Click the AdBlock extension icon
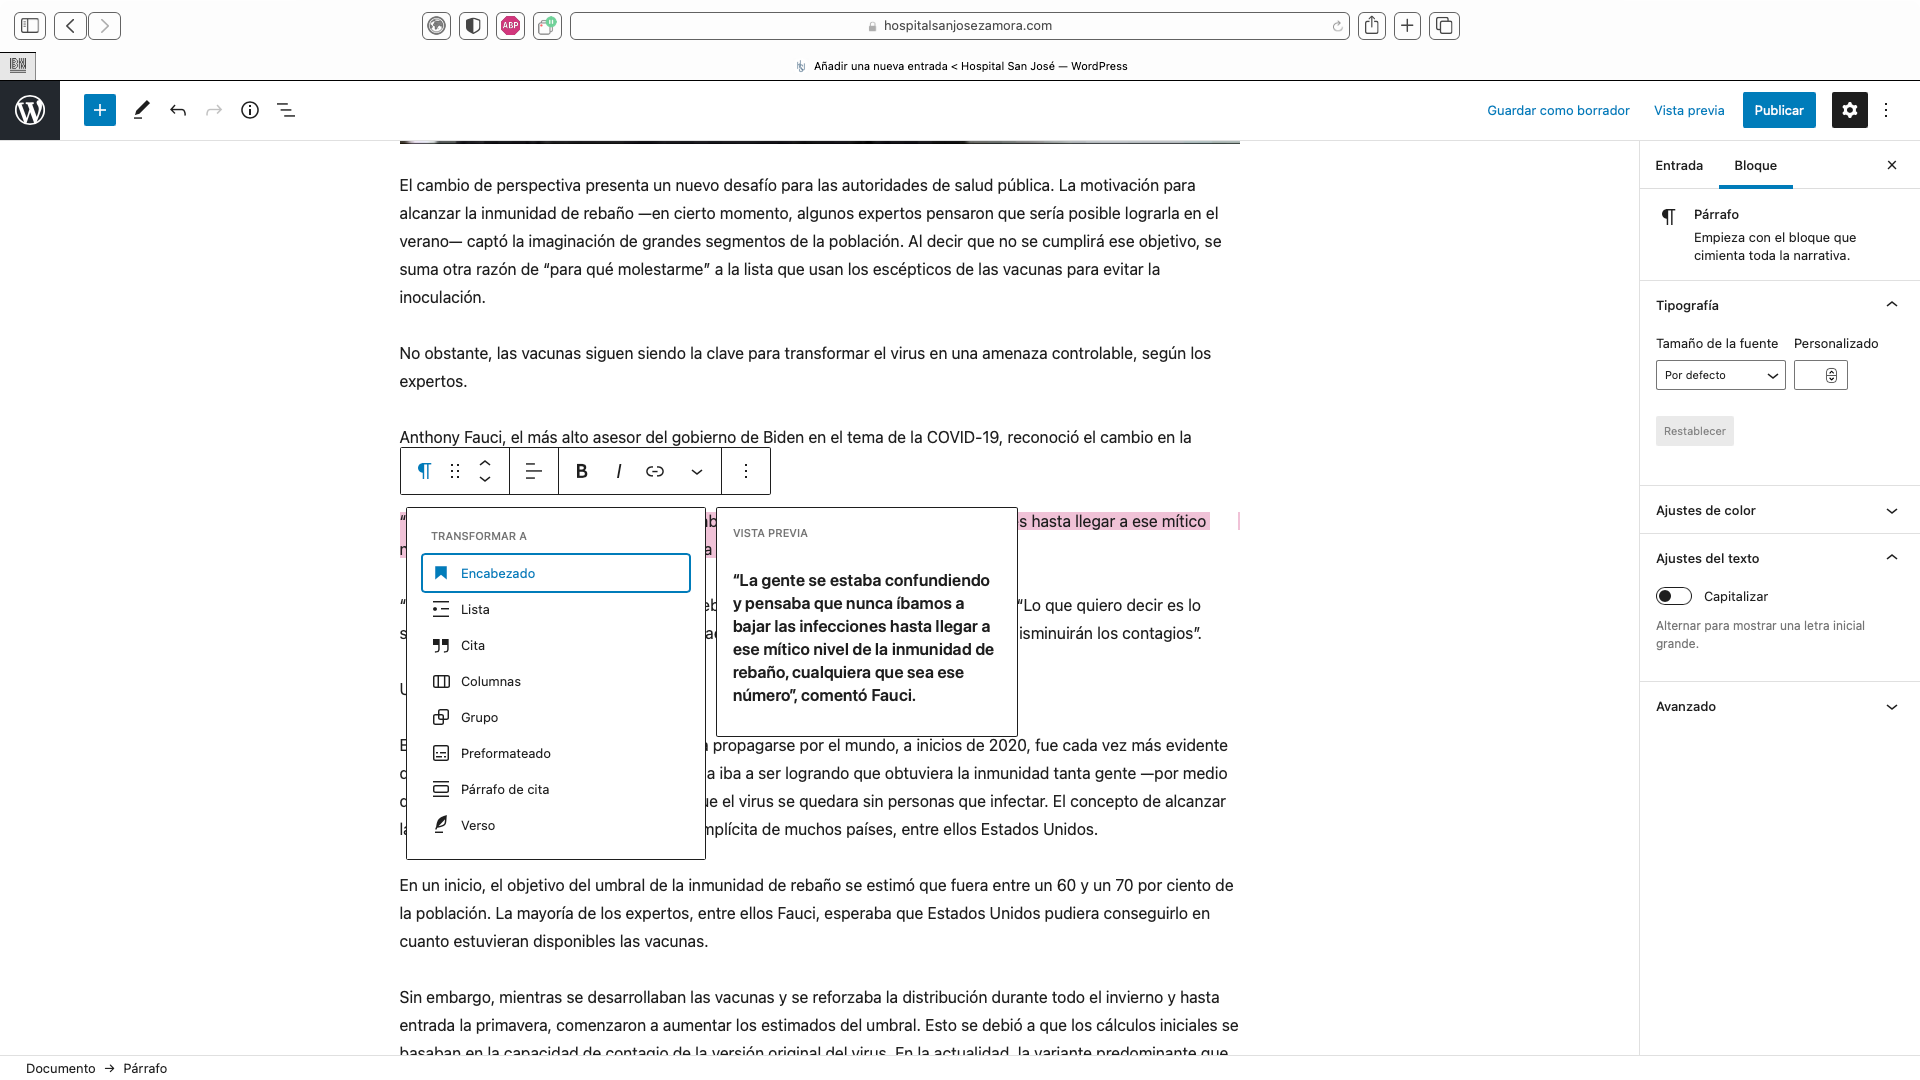 511,25
